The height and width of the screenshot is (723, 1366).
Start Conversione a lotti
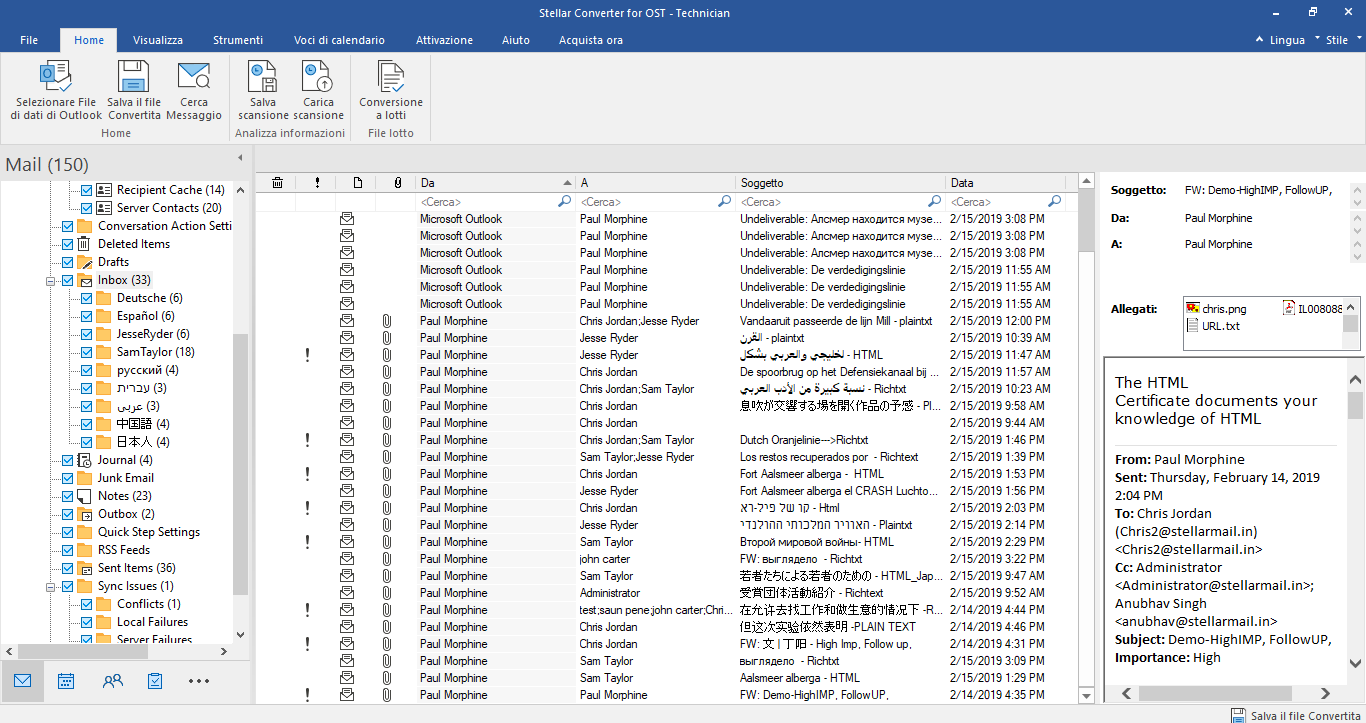[391, 90]
